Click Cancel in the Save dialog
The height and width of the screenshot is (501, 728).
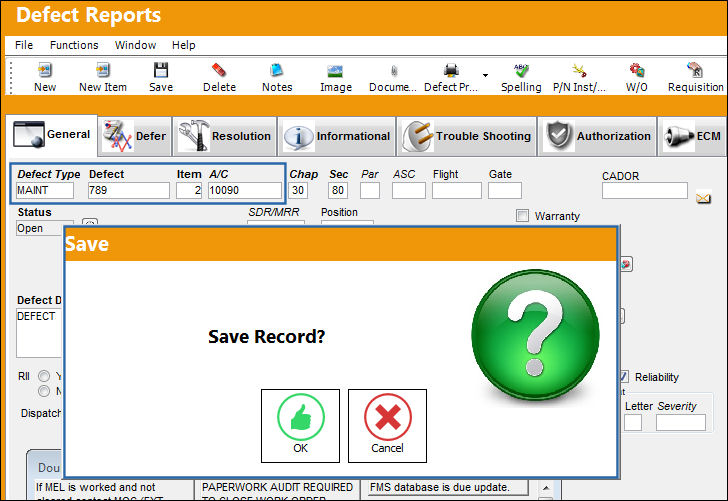tap(387, 426)
